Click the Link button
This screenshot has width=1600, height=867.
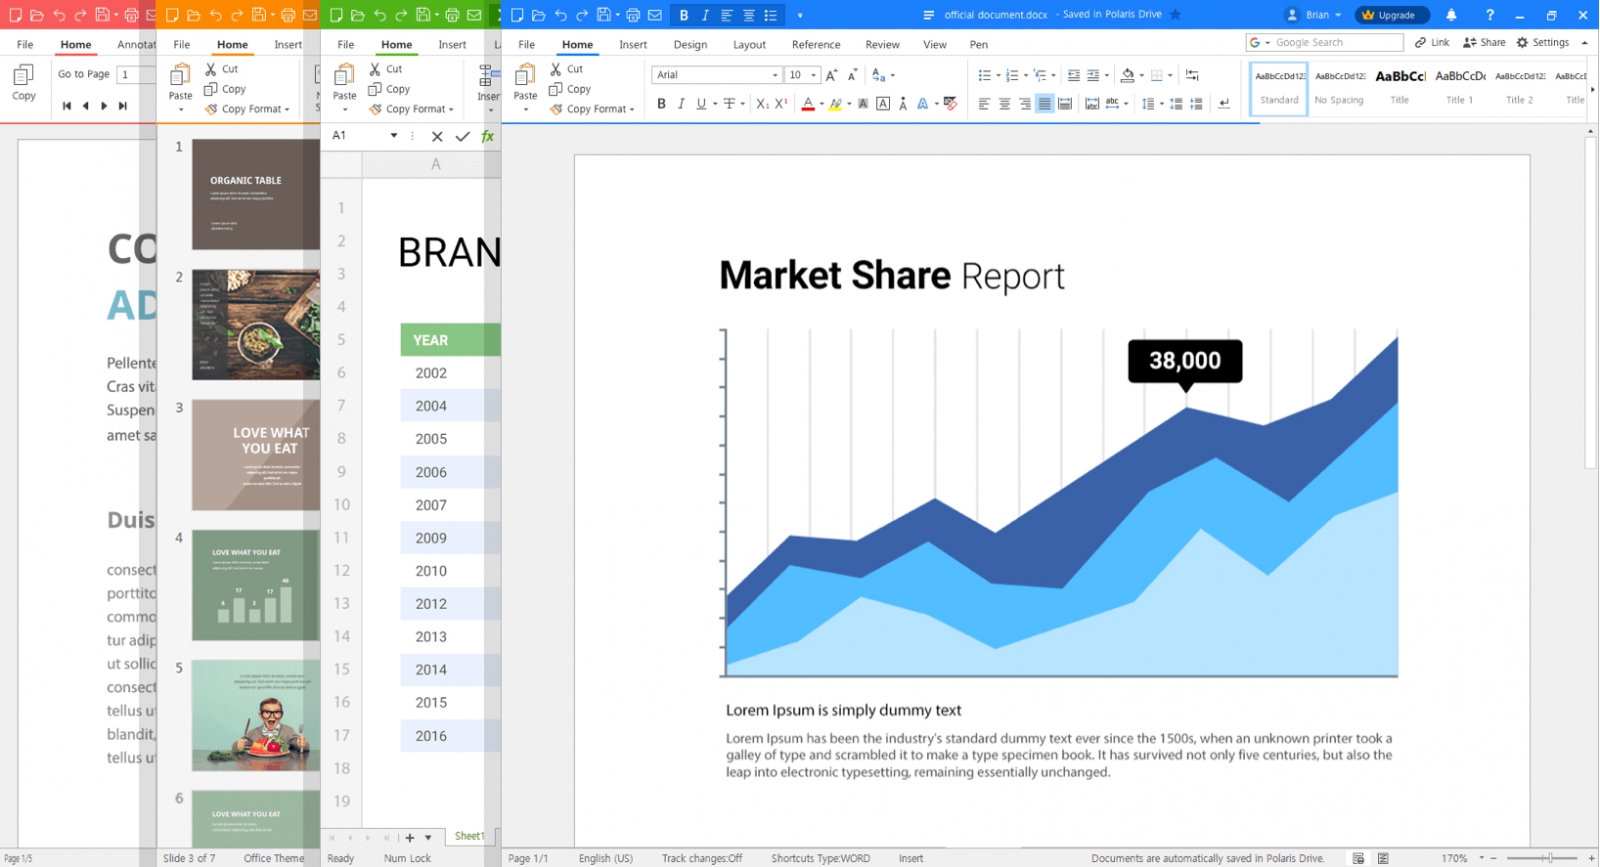pos(1432,42)
